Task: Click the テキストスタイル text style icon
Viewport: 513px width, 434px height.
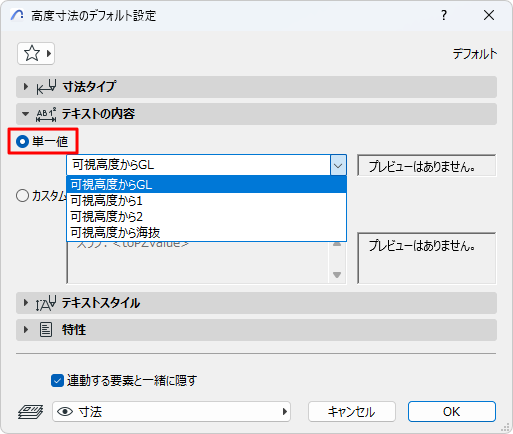Action: tap(46, 303)
